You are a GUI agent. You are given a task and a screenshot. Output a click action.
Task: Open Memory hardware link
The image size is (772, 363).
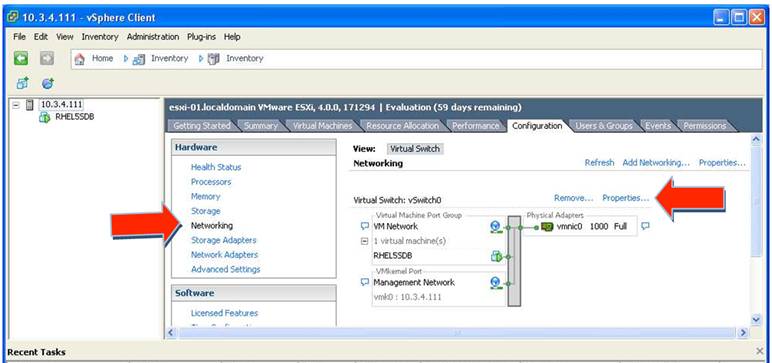coord(205,197)
